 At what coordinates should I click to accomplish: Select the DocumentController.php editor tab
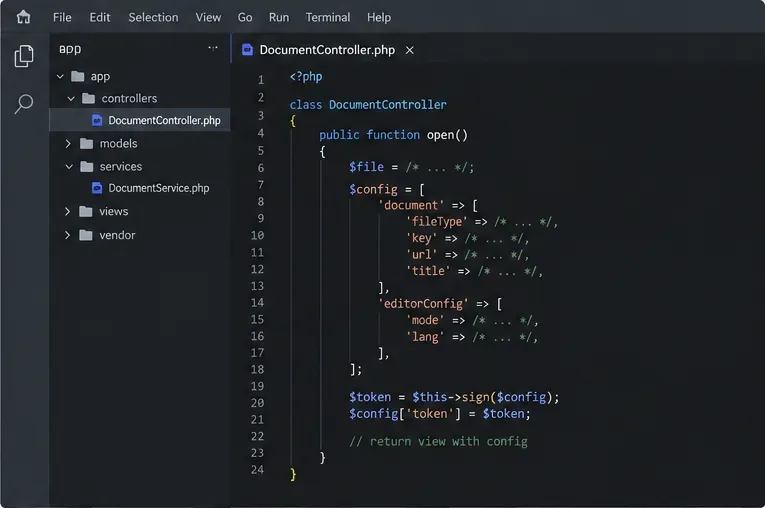click(328, 50)
